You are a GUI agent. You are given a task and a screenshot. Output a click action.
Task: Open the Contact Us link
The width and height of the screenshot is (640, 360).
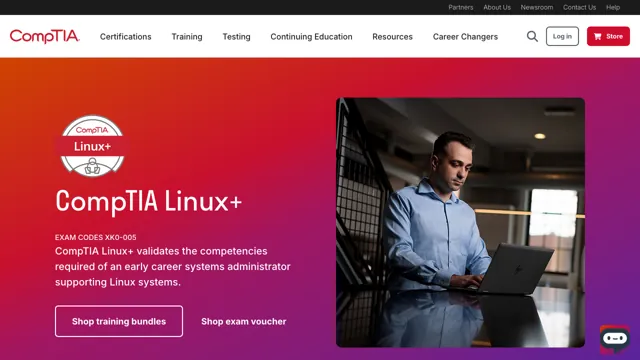[x=579, y=7]
